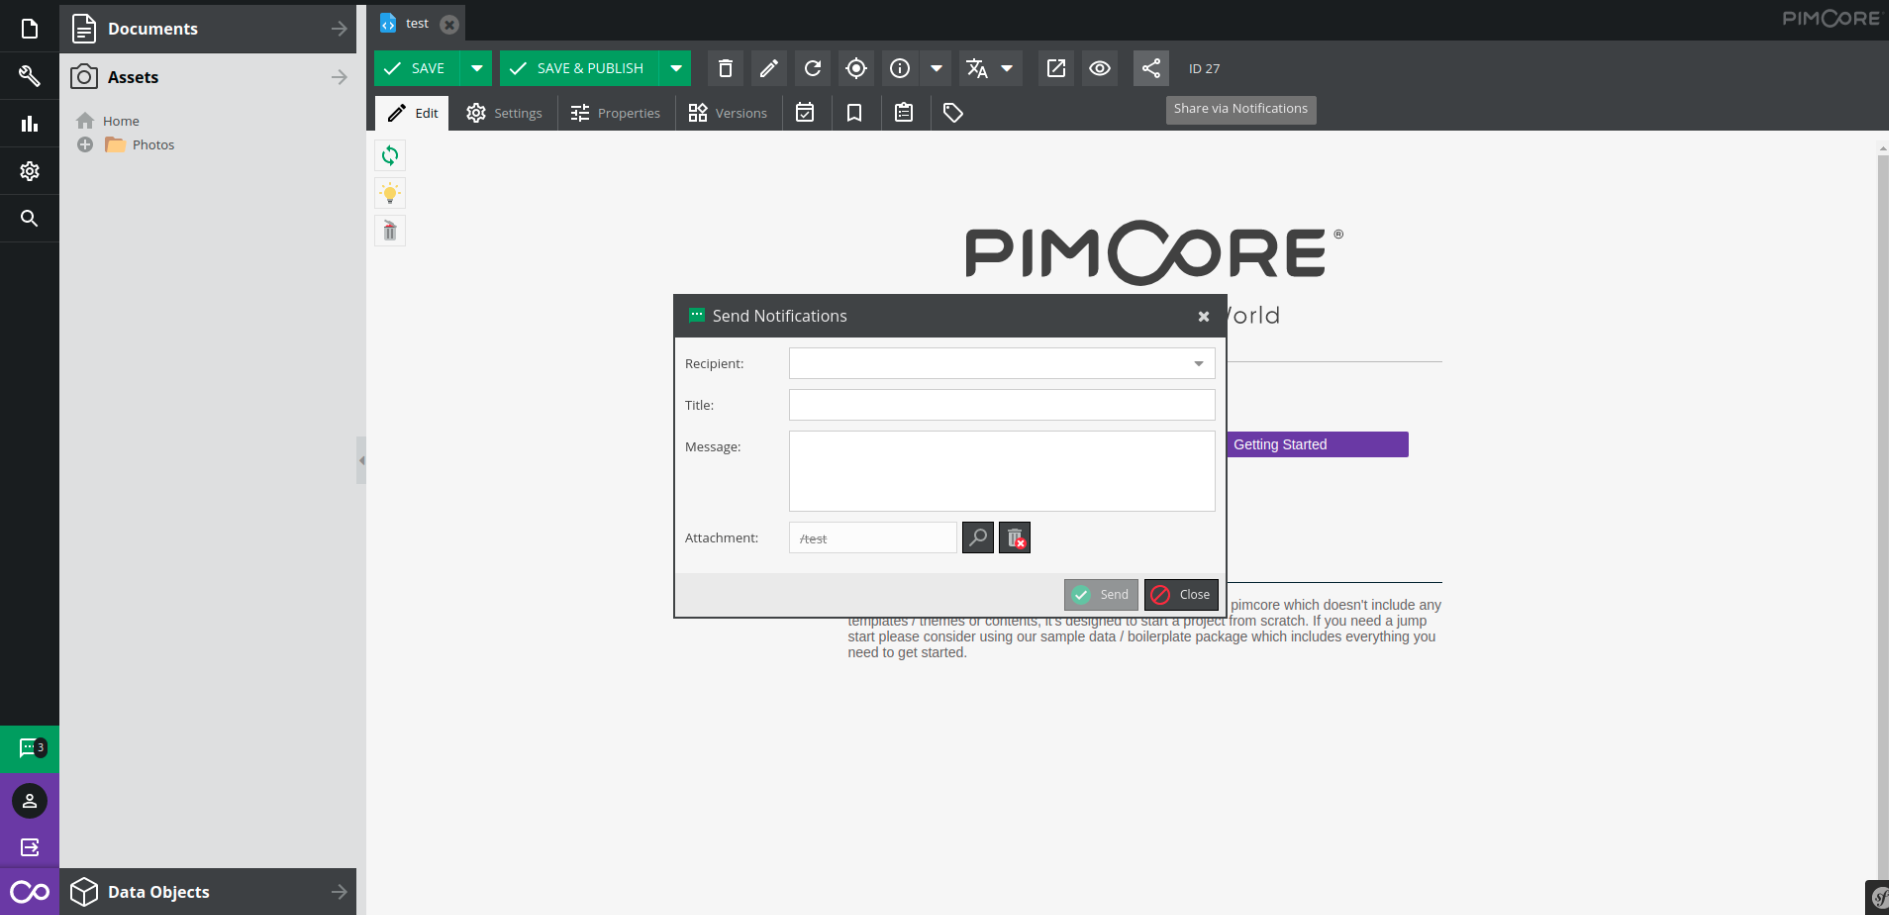Switch to the Properties tab

615,113
